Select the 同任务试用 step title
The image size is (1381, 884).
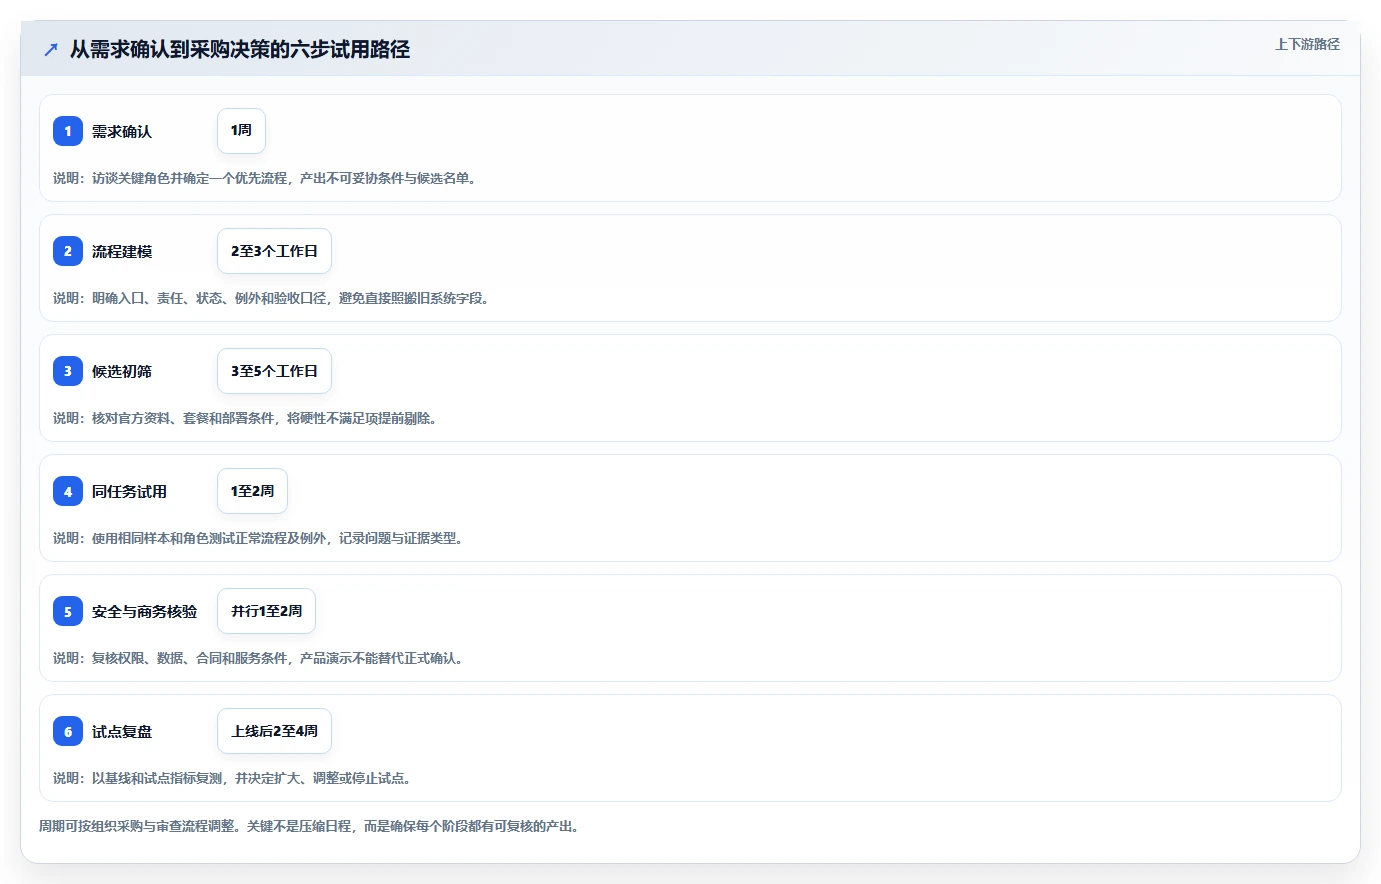coord(130,491)
